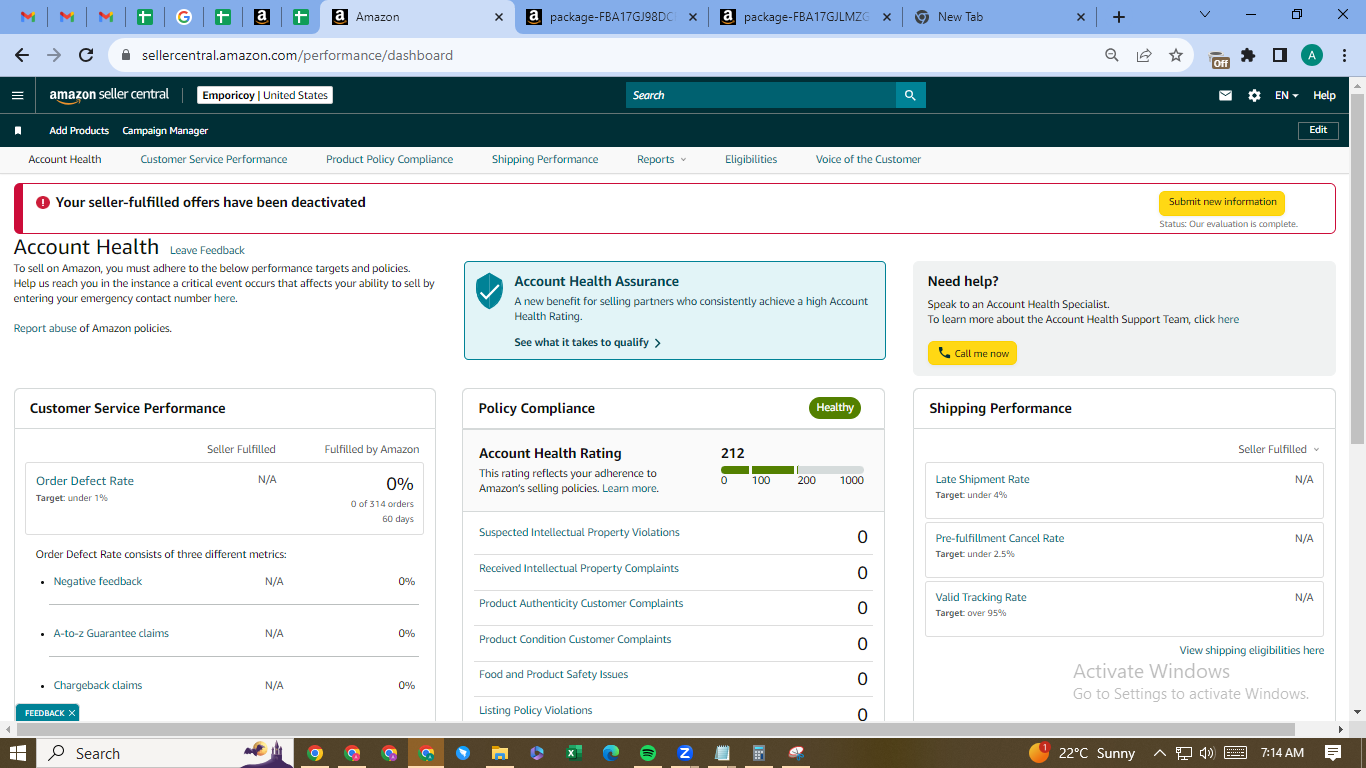Close the New Tab browser tab
The height and width of the screenshot is (768, 1366).
[1081, 17]
